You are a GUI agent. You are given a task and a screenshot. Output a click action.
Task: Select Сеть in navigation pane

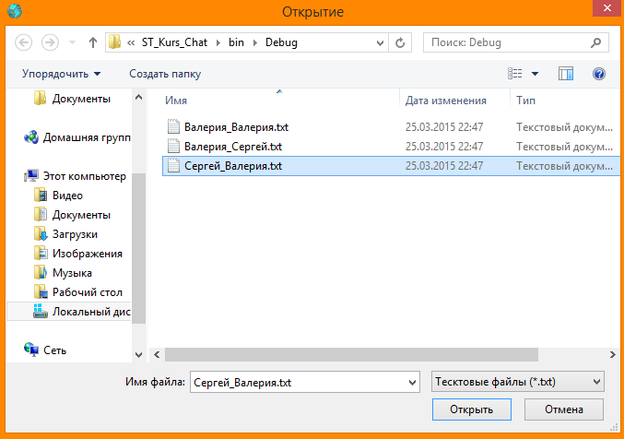click(55, 350)
